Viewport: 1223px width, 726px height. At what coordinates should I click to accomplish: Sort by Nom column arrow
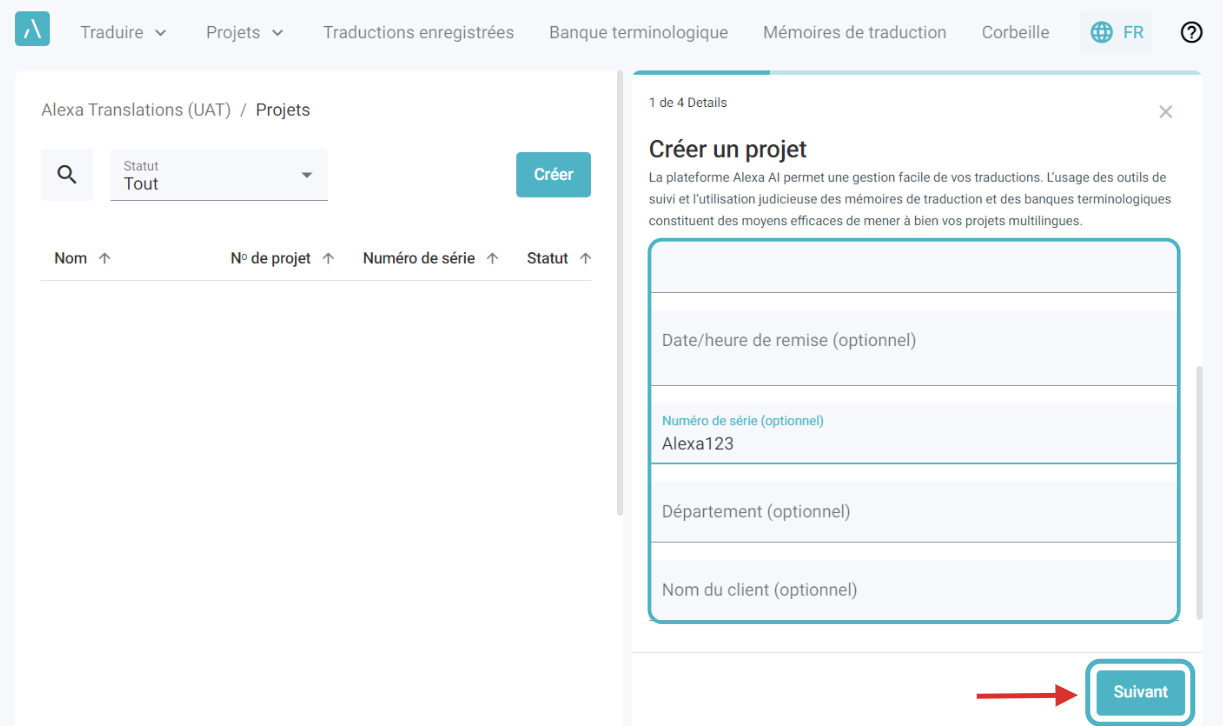[x=104, y=258]
